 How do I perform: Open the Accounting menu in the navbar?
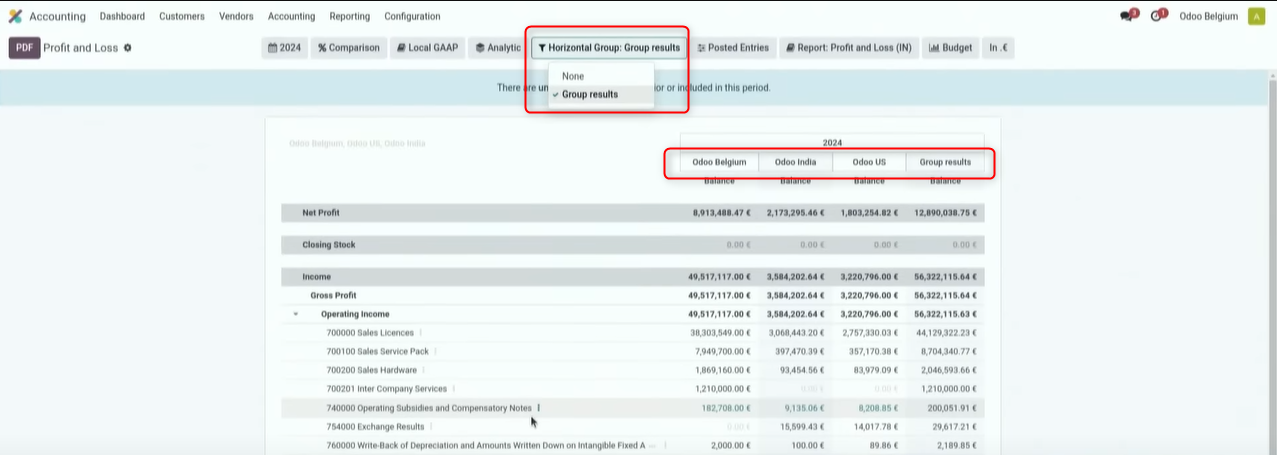point(291,16)
